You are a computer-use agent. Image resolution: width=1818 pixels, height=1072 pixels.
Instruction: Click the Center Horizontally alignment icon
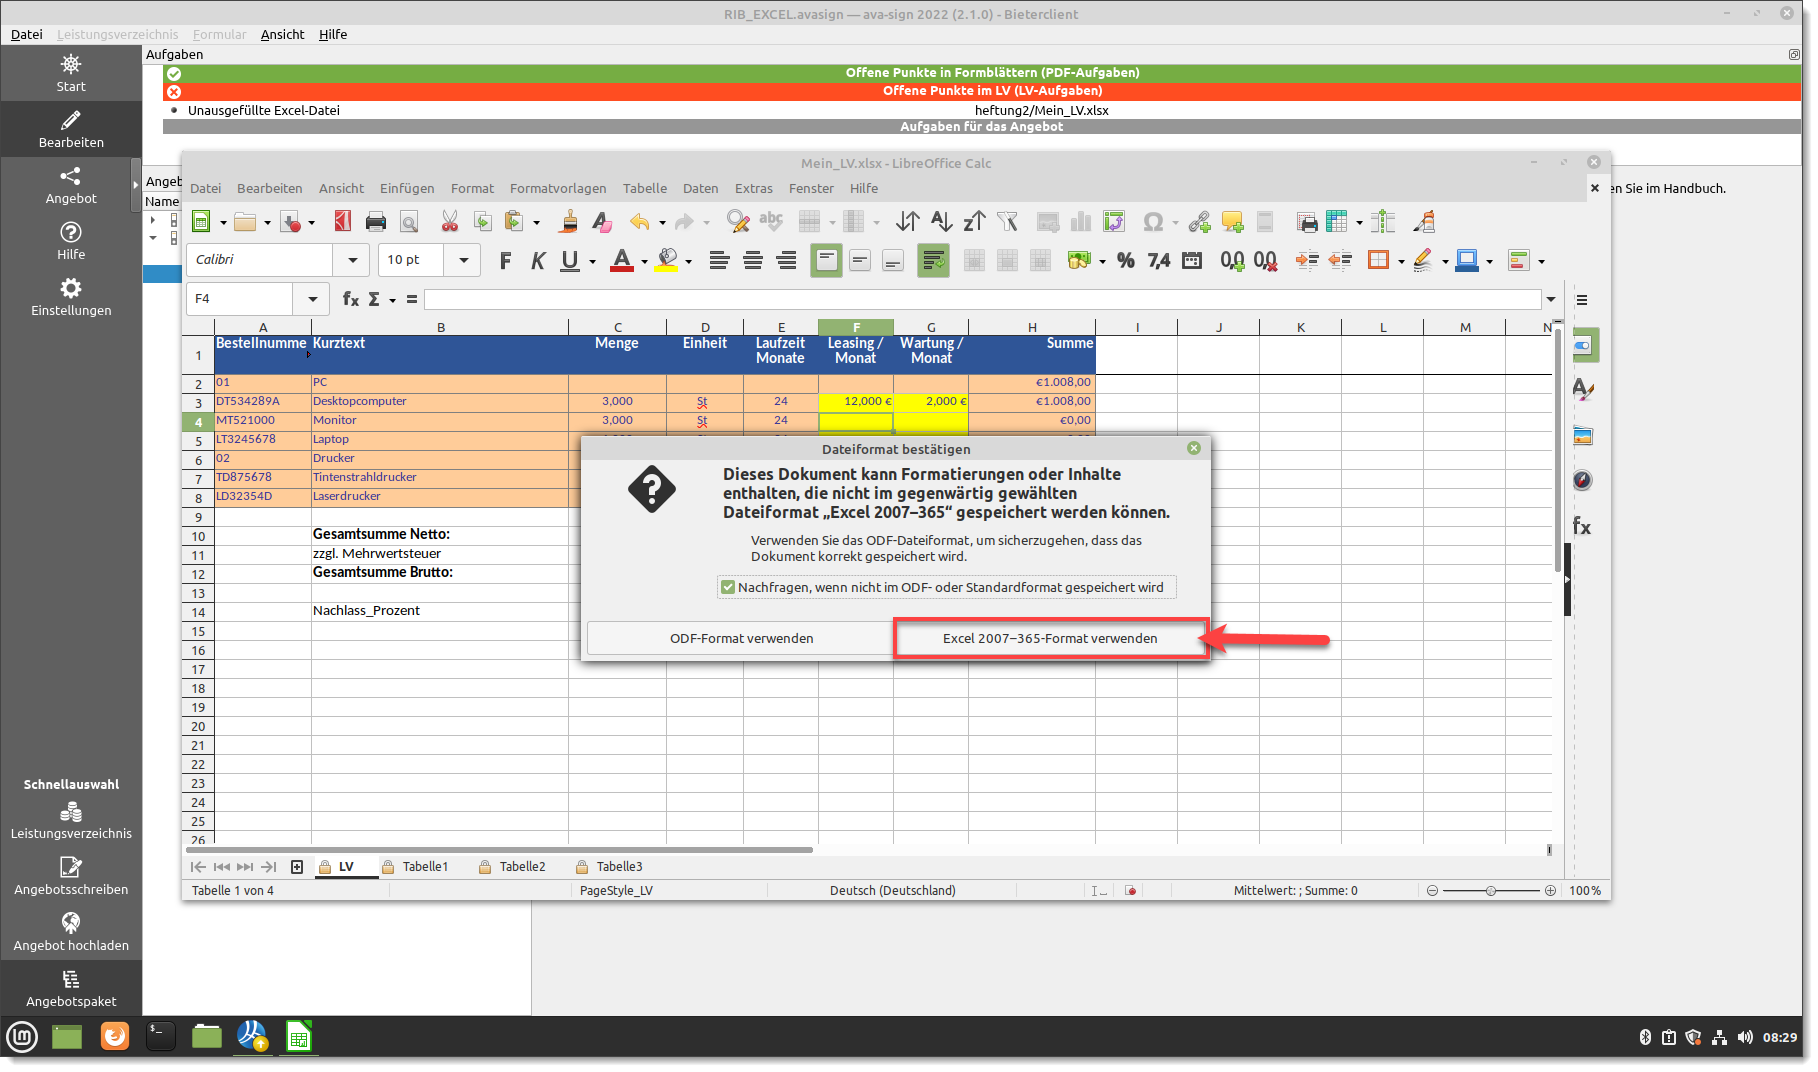[753, 260]
